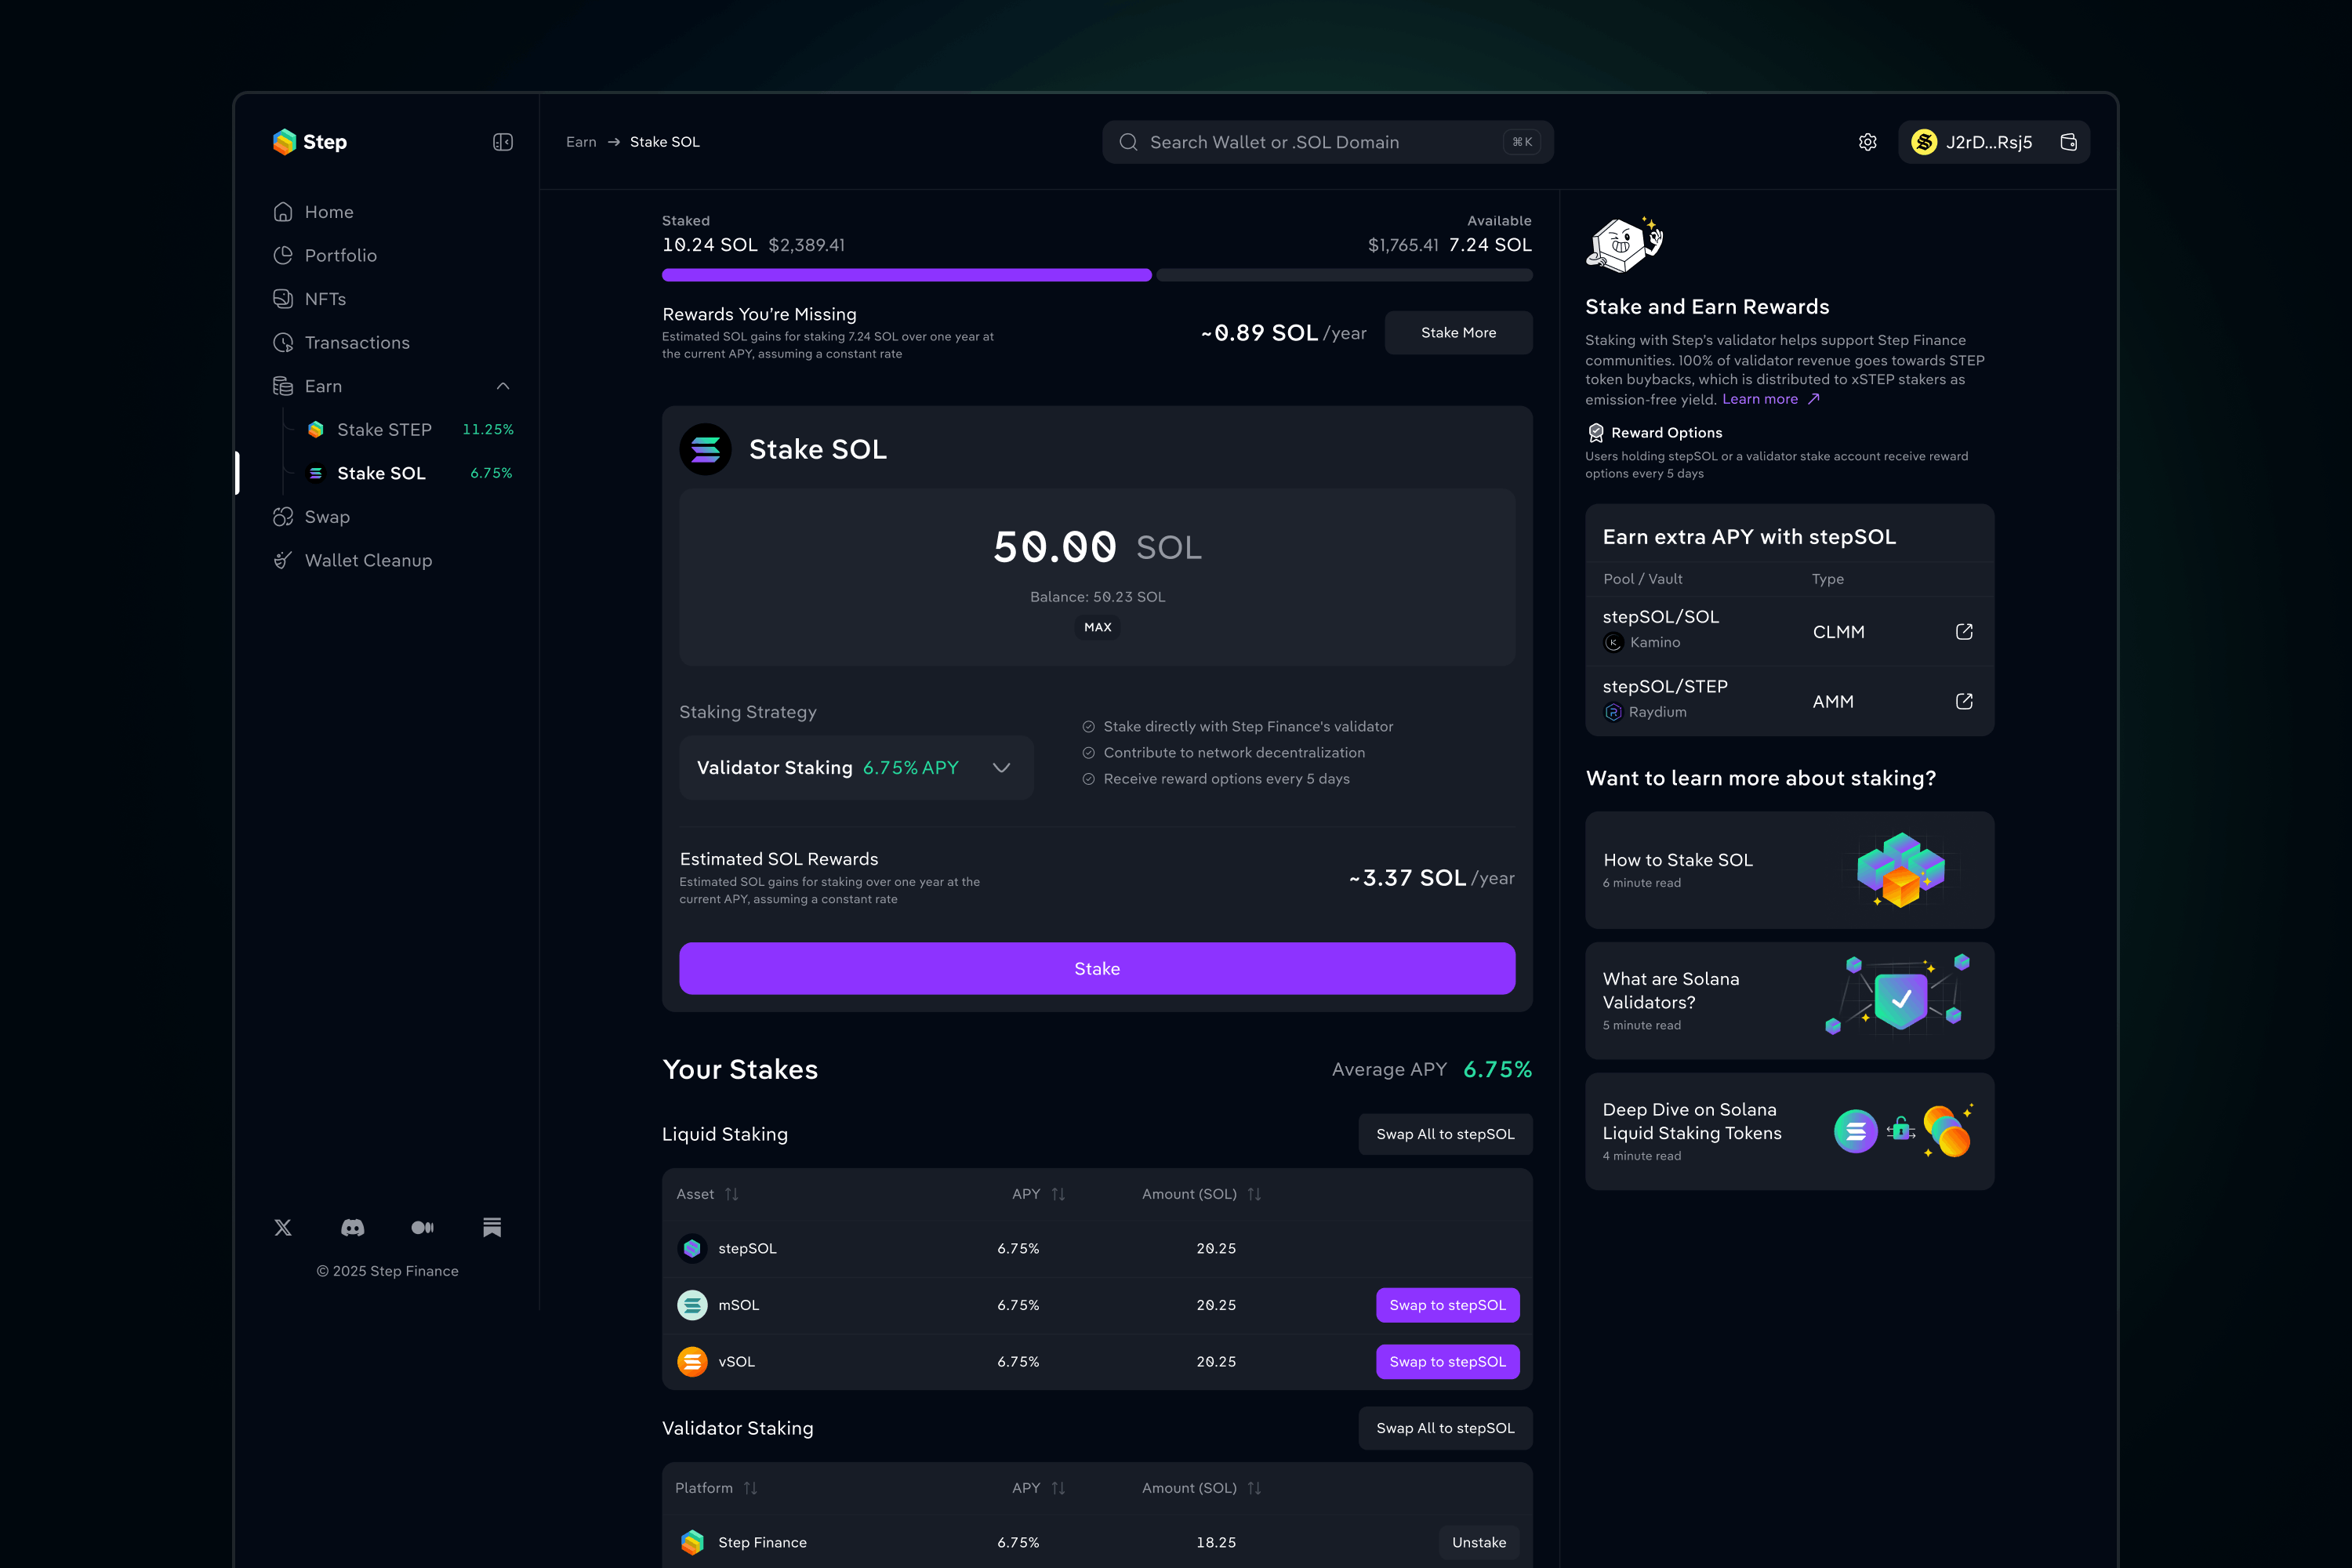The width and height of the screenshot is (2352, 1568).
Task: Click Balance: 50.23 SOL text
Action: coord(1097,597)
